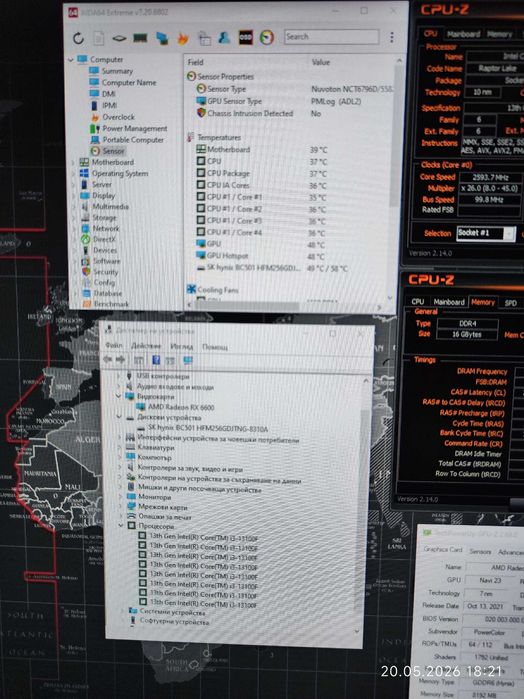The height and width of the screenshot is (699, 524).
Task: Open the Изглед menu in Device Manager
Action: [x=182, y=346]
